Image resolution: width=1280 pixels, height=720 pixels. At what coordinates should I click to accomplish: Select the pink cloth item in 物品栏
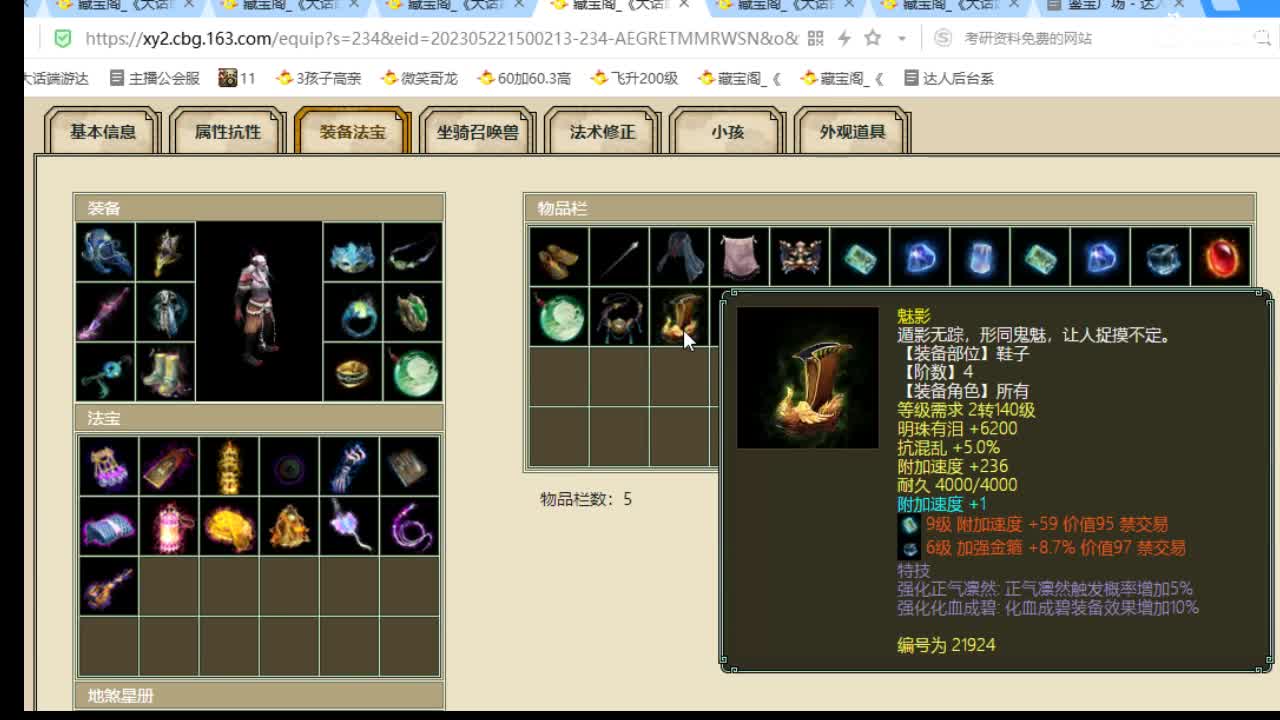[x=739, y=257]
